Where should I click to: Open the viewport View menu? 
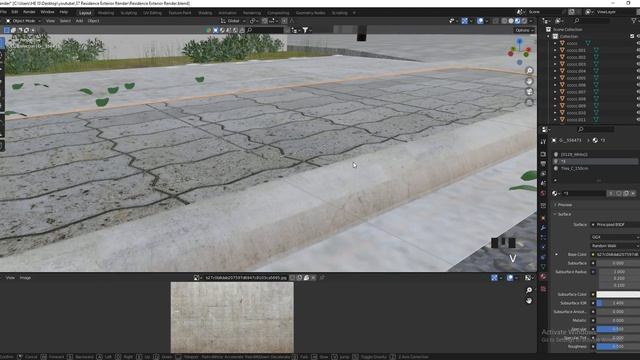[x=50, y=21]
